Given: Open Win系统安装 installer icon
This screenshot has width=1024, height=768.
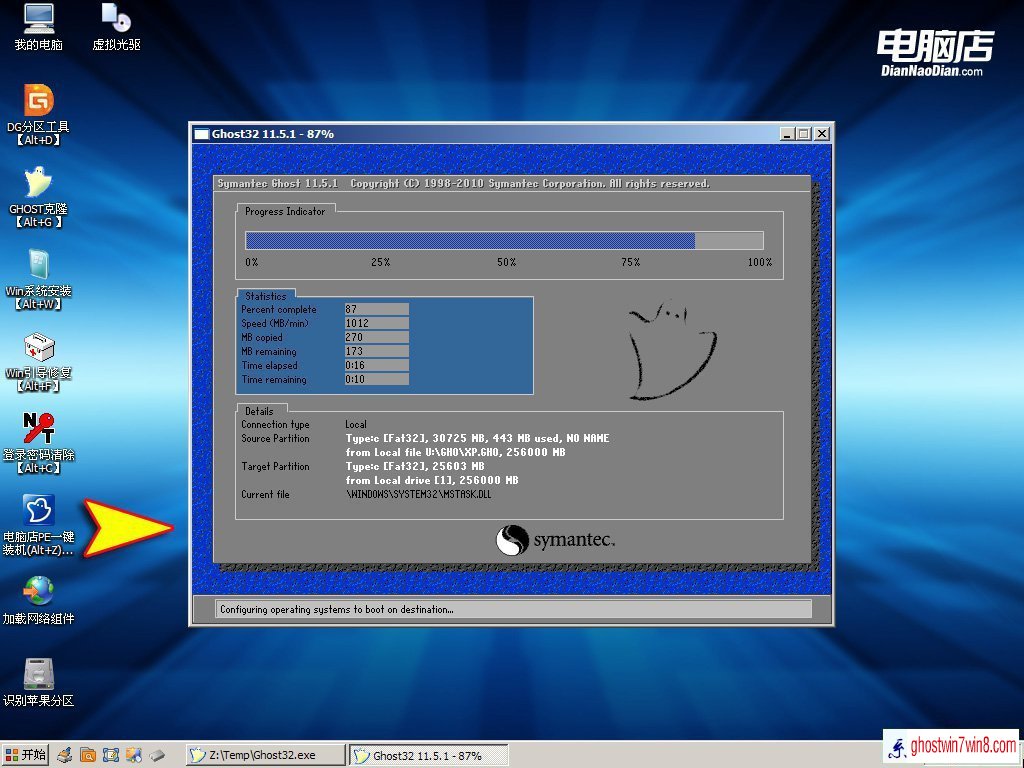Looking at the screenshot, I should click(x=38, y=265).
